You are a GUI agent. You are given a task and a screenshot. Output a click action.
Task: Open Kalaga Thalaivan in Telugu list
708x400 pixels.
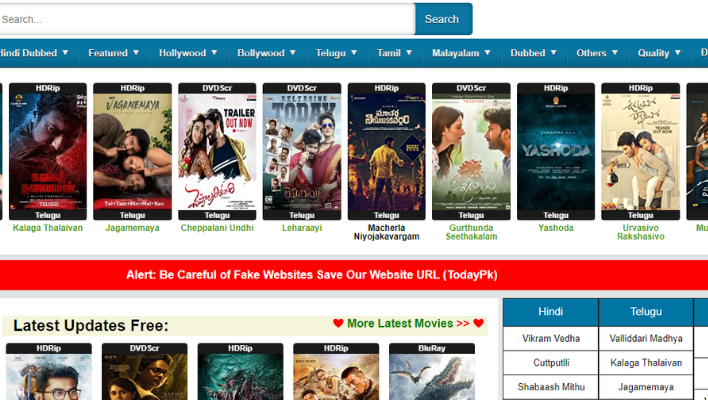click(x=646, y=363)
